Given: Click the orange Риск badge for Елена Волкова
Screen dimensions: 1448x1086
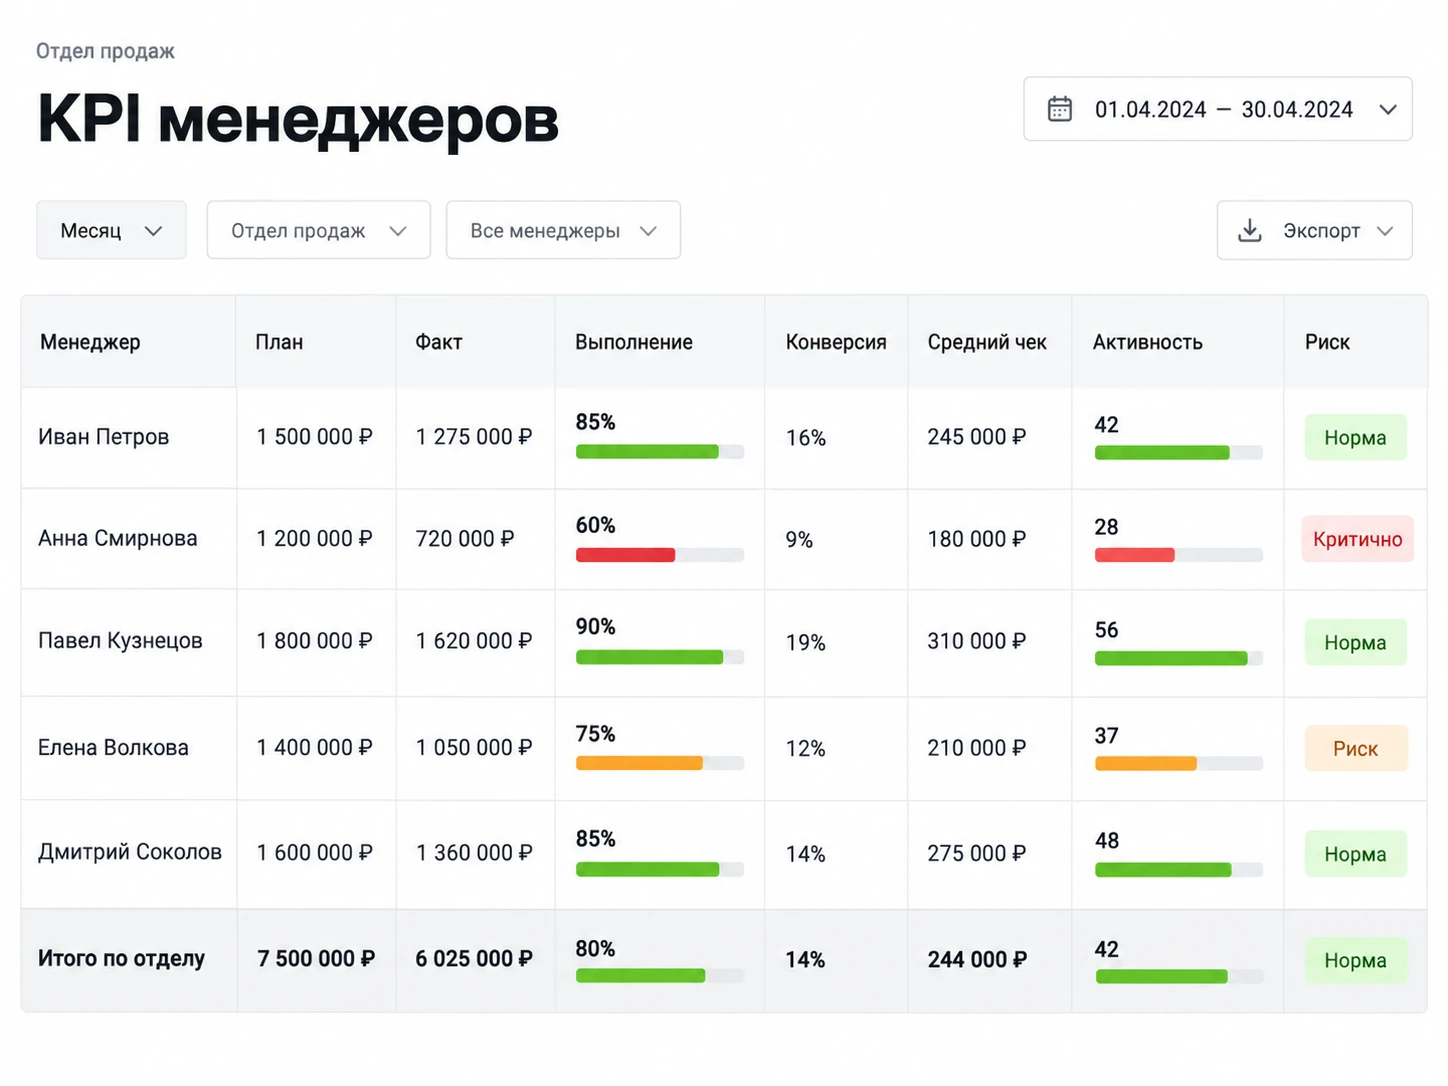Looking at the screenshot, I should click(1356, 748).
